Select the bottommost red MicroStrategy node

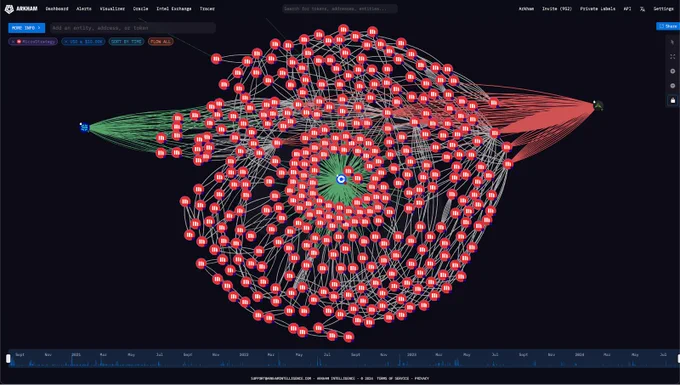pyautogui.click(x=349, y=337)
